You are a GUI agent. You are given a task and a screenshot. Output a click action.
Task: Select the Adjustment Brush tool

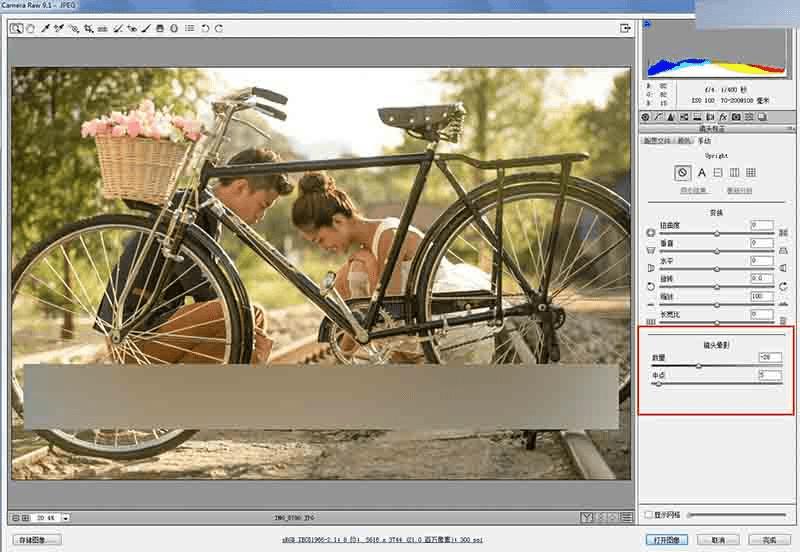[146, 29]
